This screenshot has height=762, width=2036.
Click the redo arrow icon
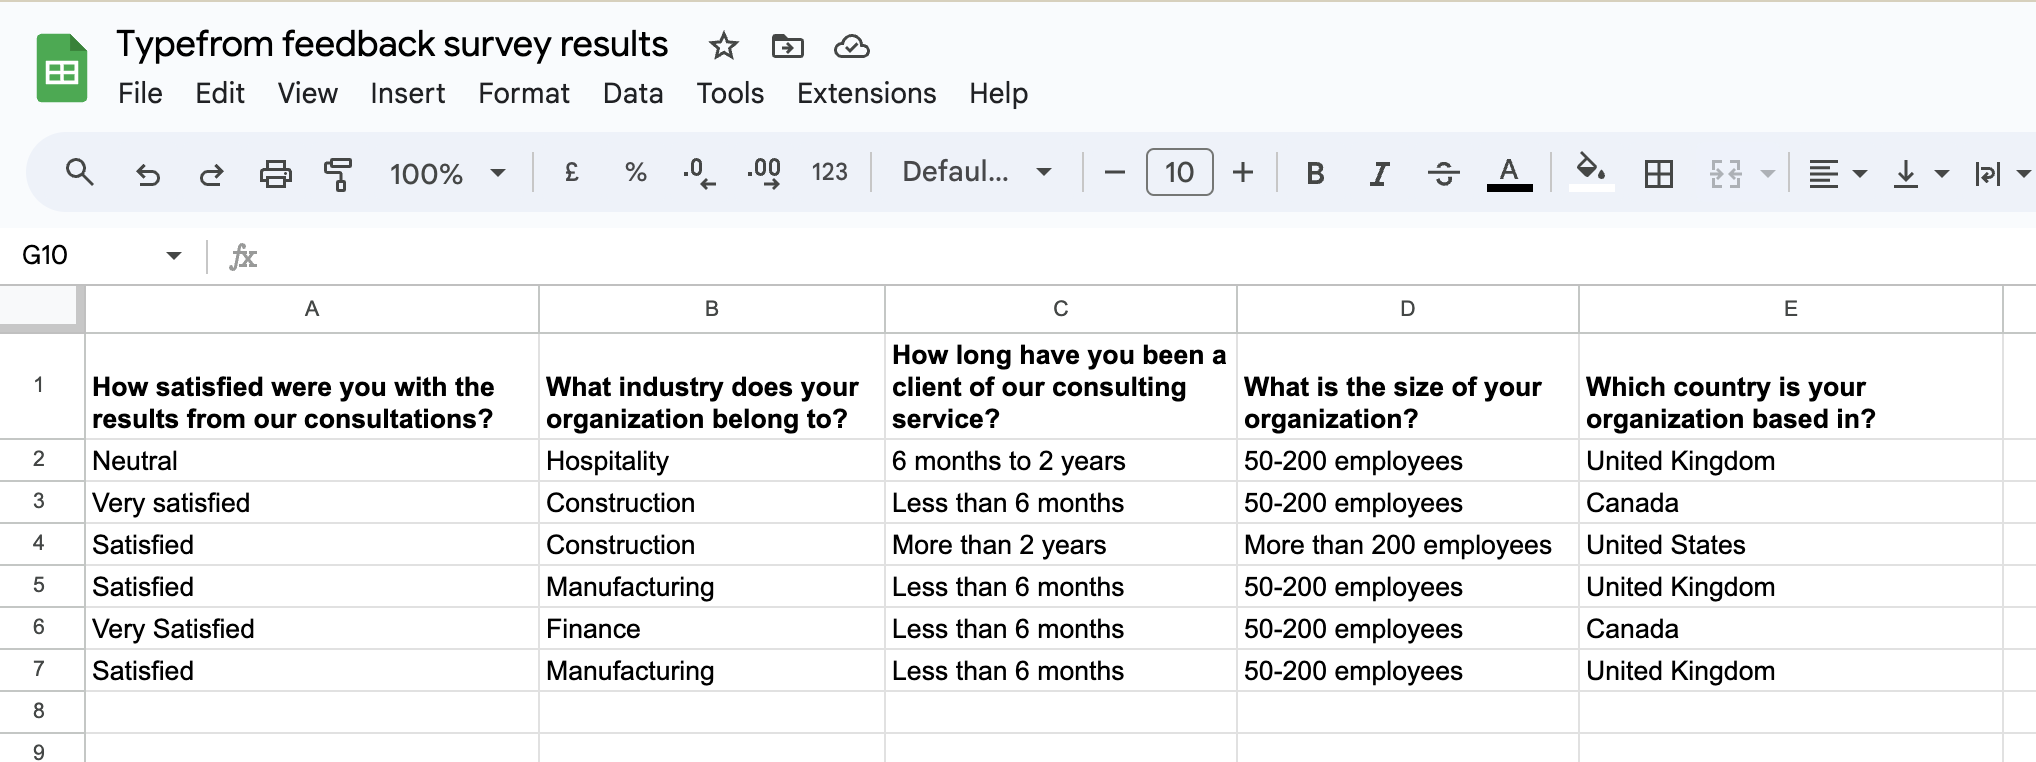pos(211,174)
